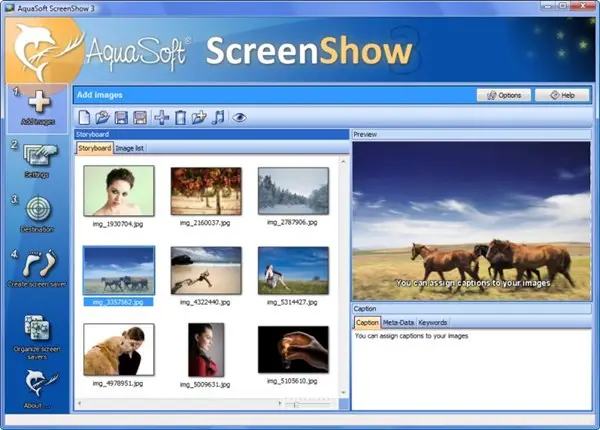The image size is (600, 430).
Task: Select thumbnail img_2160037.jpg autumn trees
Action: 206,191
